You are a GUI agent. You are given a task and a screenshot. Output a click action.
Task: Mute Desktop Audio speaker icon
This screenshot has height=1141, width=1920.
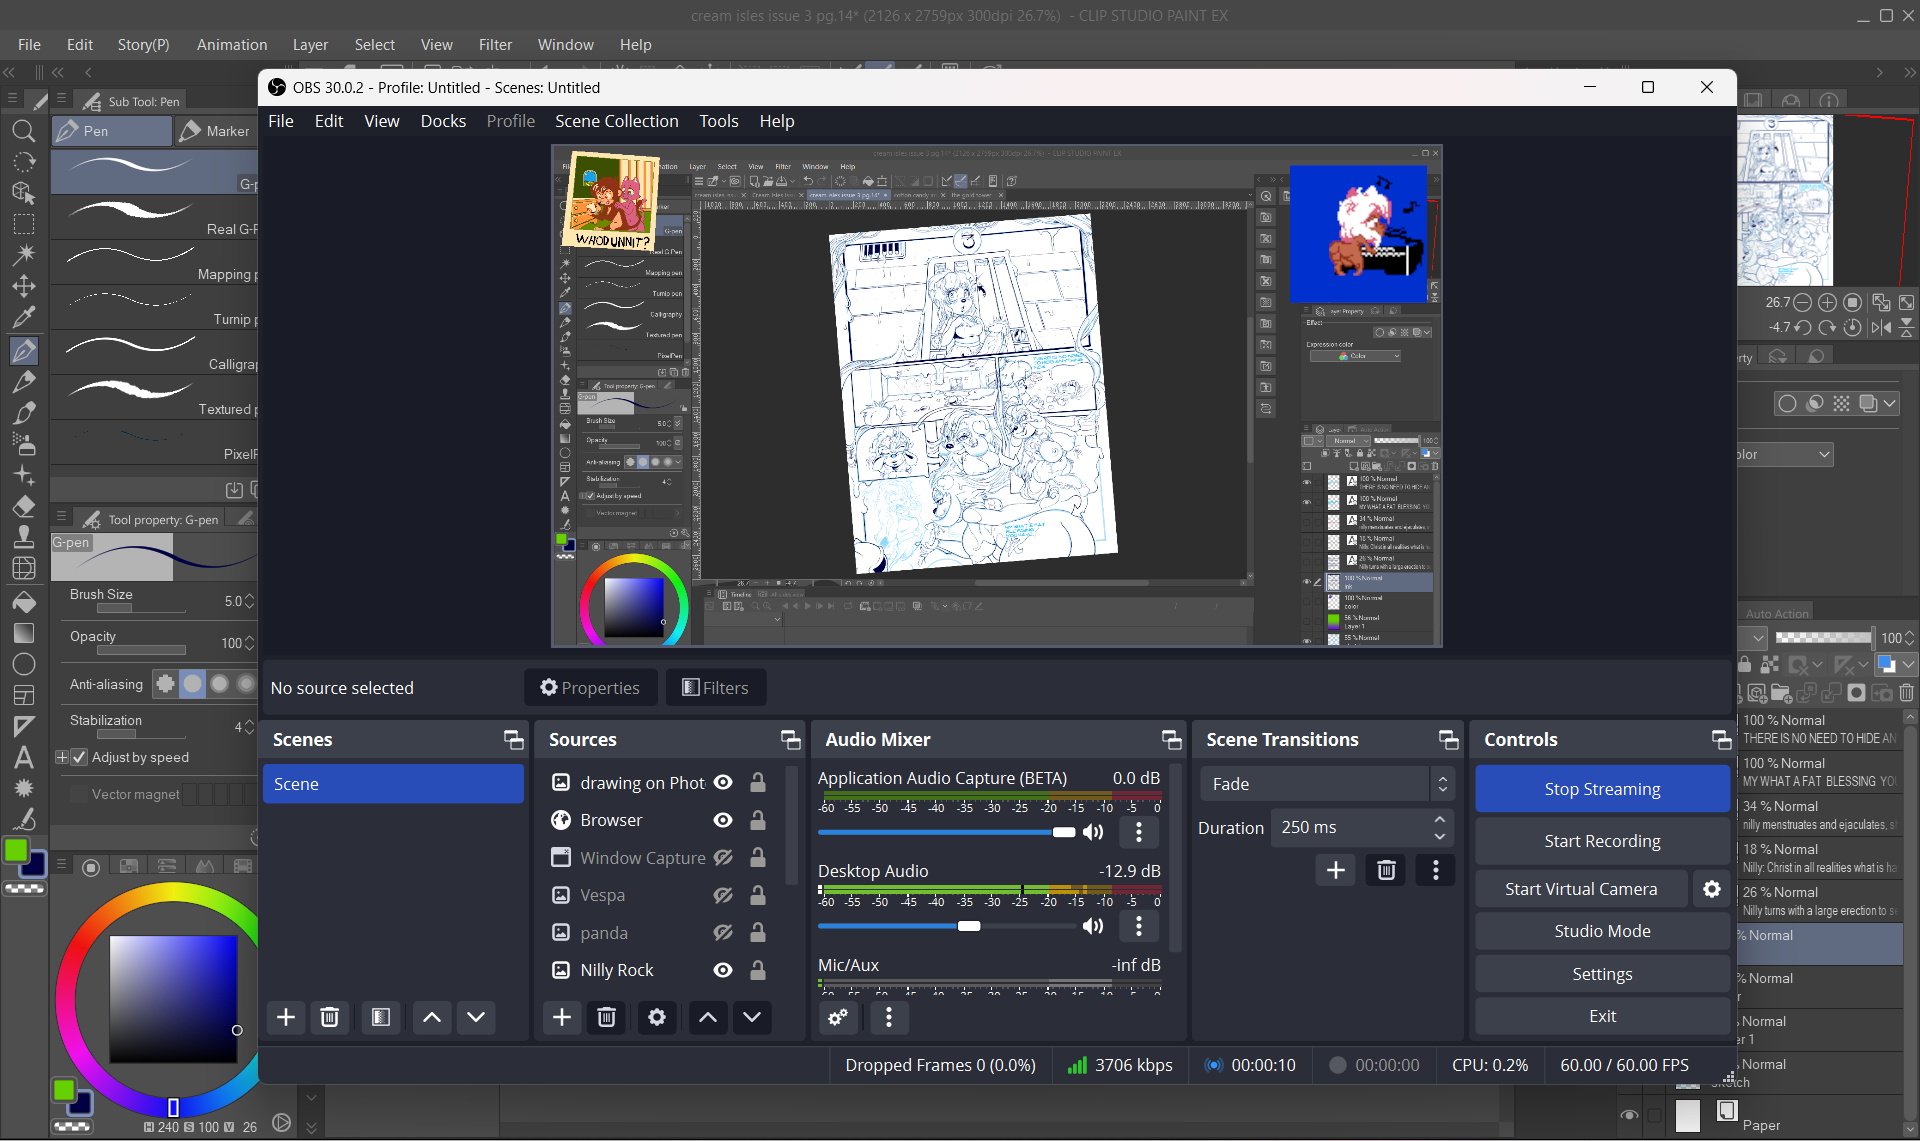pyautogui.click(x=1093, y=926)
